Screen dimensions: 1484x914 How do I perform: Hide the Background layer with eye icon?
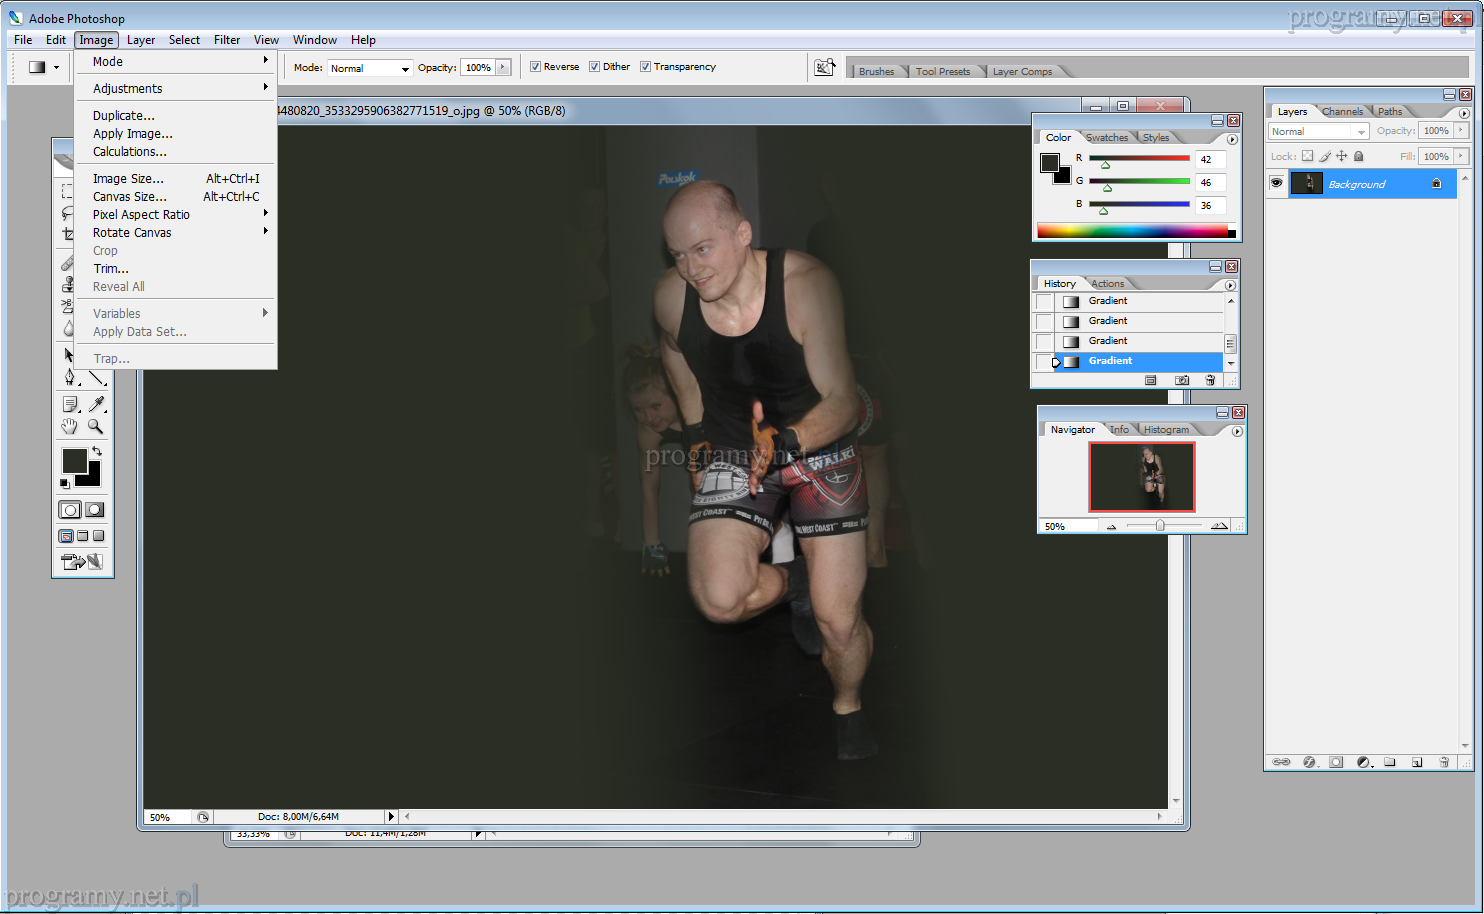[x=1276, y=183]
